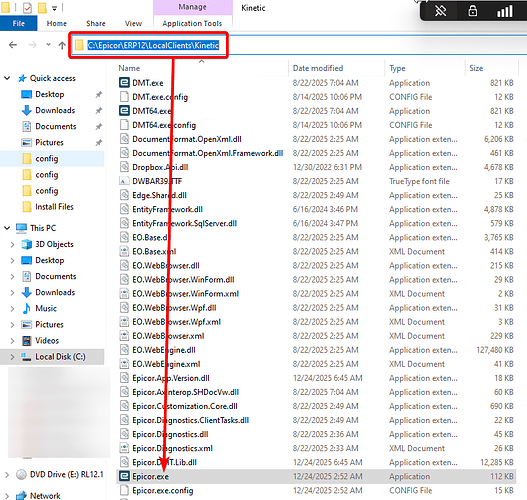Open the File ribbon tab
The height and width of the screenshot is (500, 527).
pos(18,24)
